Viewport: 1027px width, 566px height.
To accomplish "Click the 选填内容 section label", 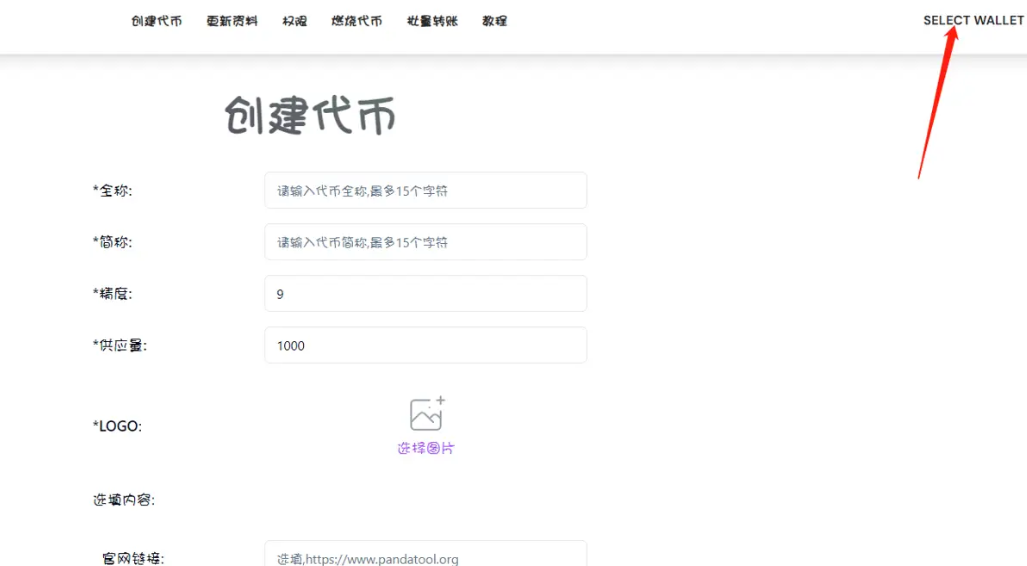I will (123, 500).
